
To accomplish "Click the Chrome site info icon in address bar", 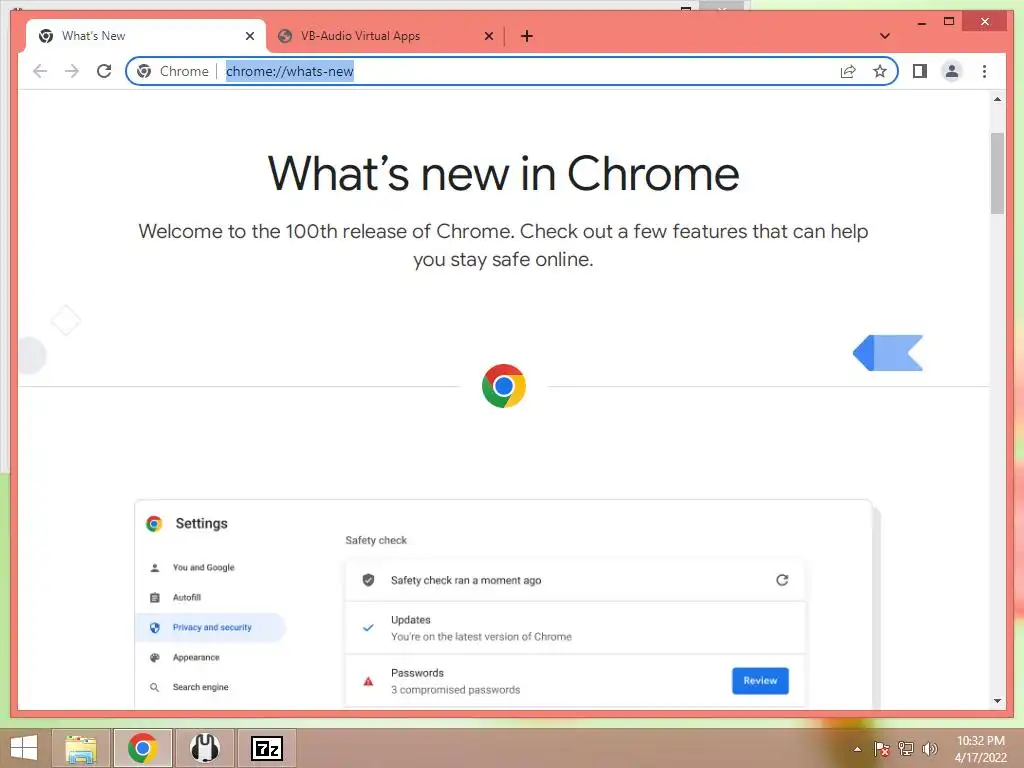I will tap(144, 71).
